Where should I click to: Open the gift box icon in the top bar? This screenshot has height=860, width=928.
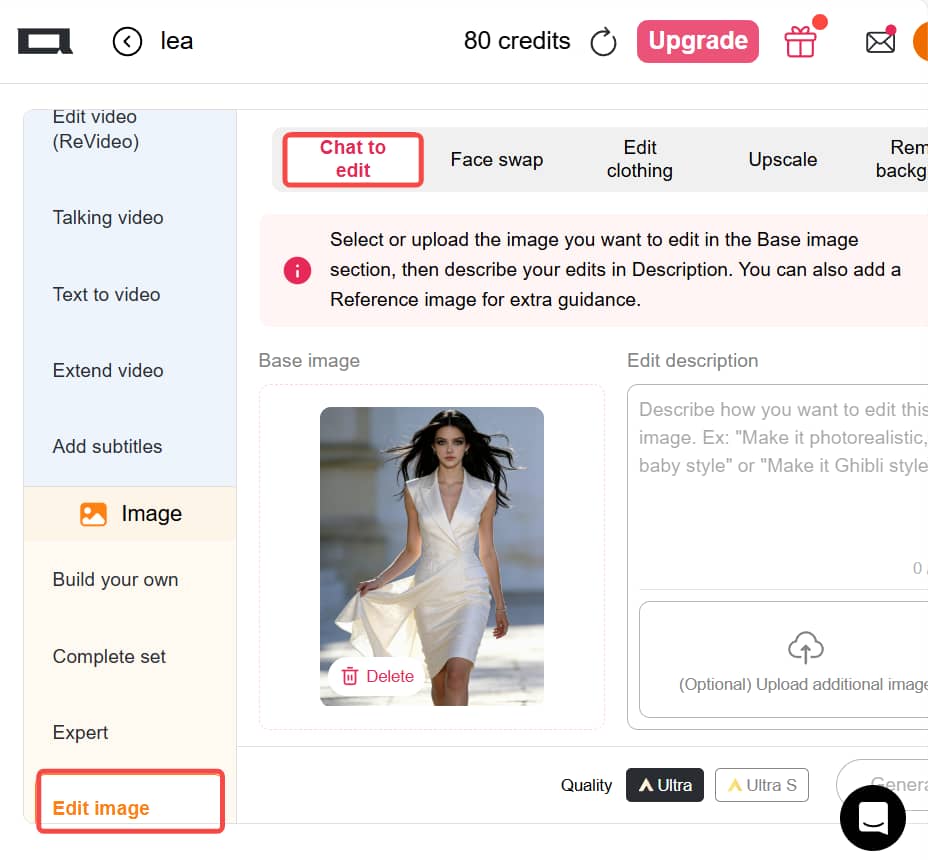(800, 42)
